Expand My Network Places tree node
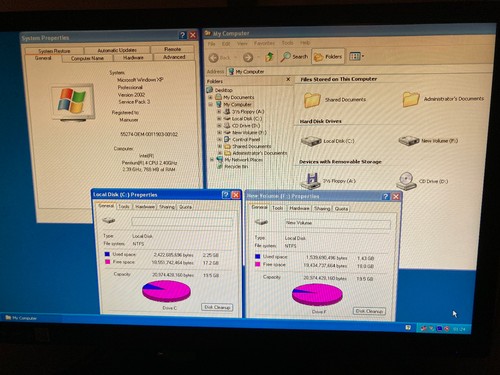This screenshot has width=500, height=375. coord(212,160)
